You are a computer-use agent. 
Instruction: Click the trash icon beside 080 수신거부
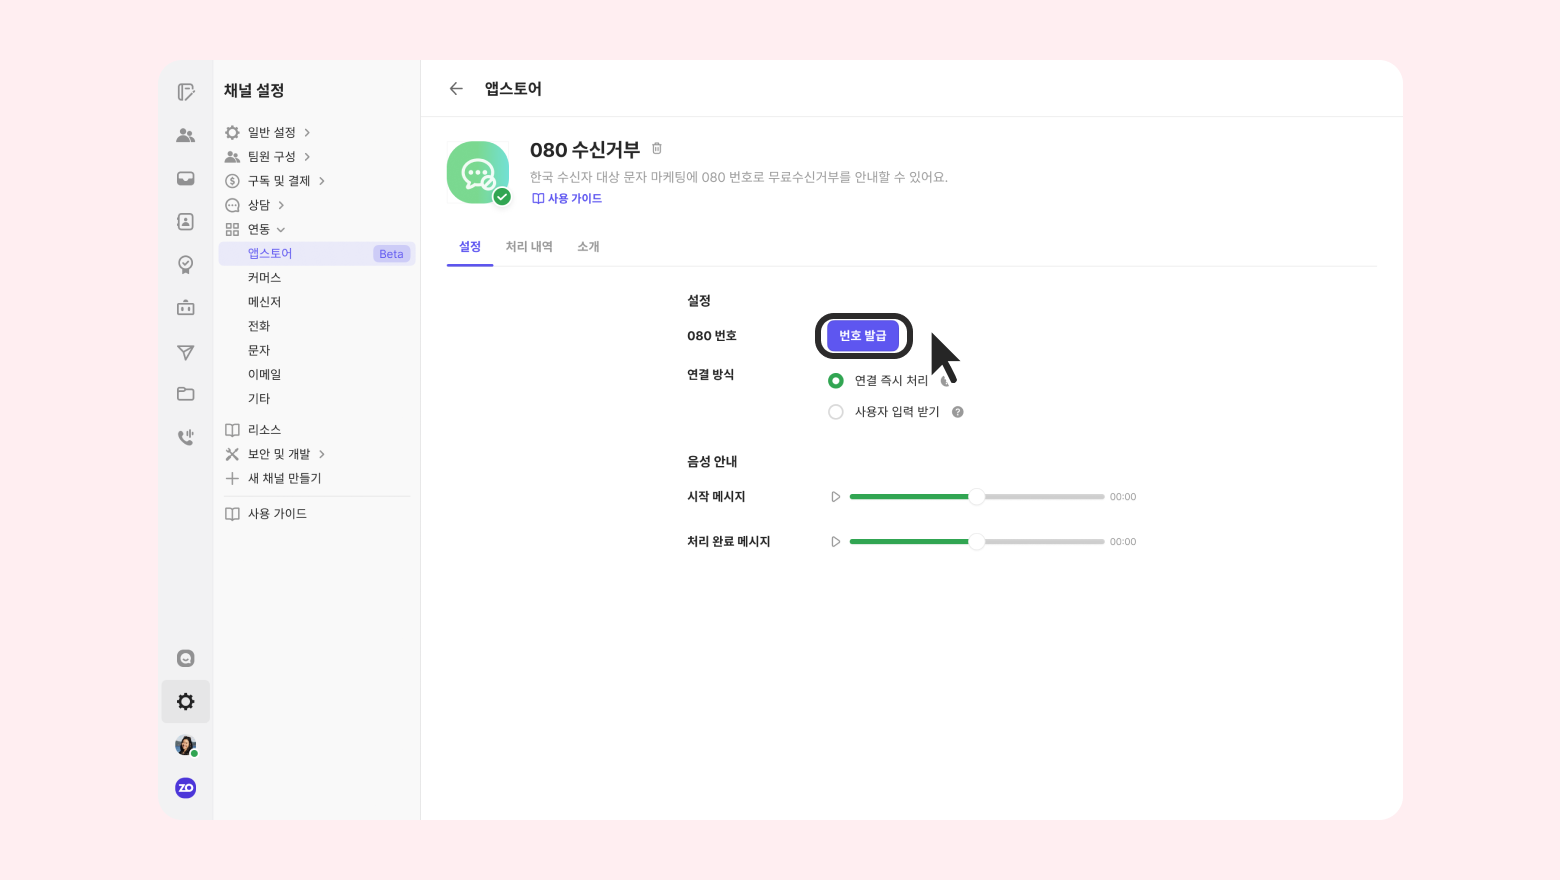pyautogui.click(x=657, y=148)
